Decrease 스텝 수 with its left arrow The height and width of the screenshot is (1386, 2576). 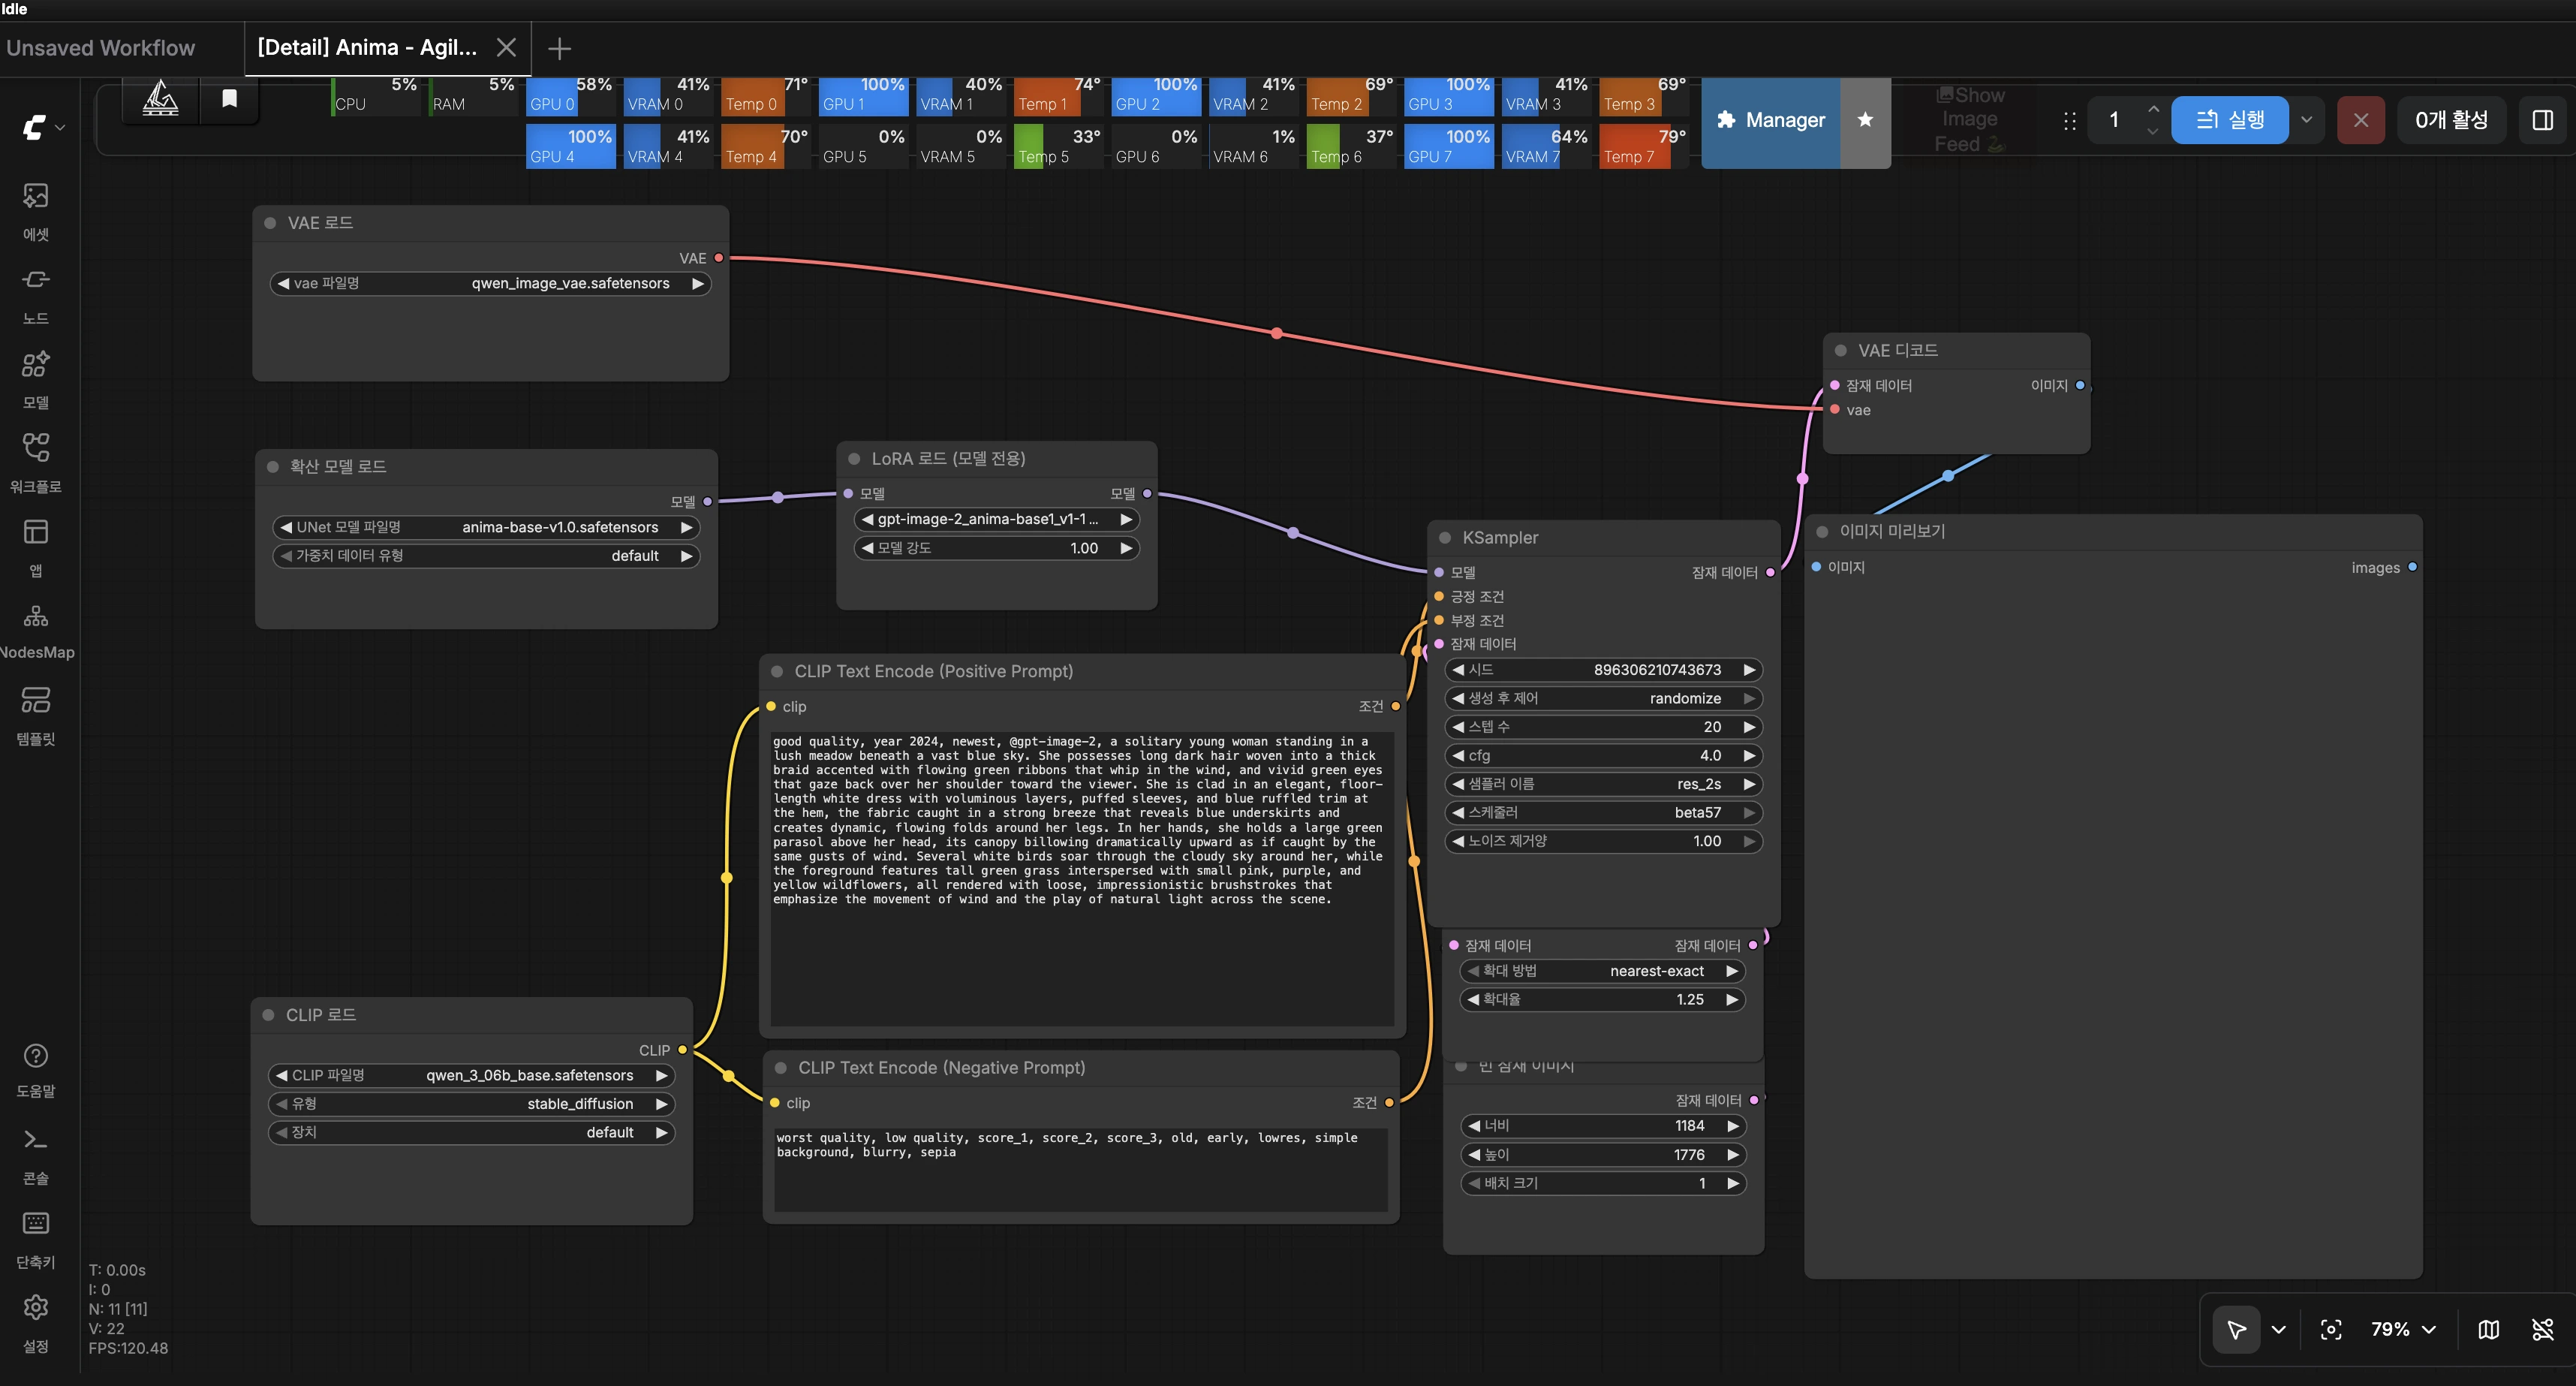[1458, 727]
